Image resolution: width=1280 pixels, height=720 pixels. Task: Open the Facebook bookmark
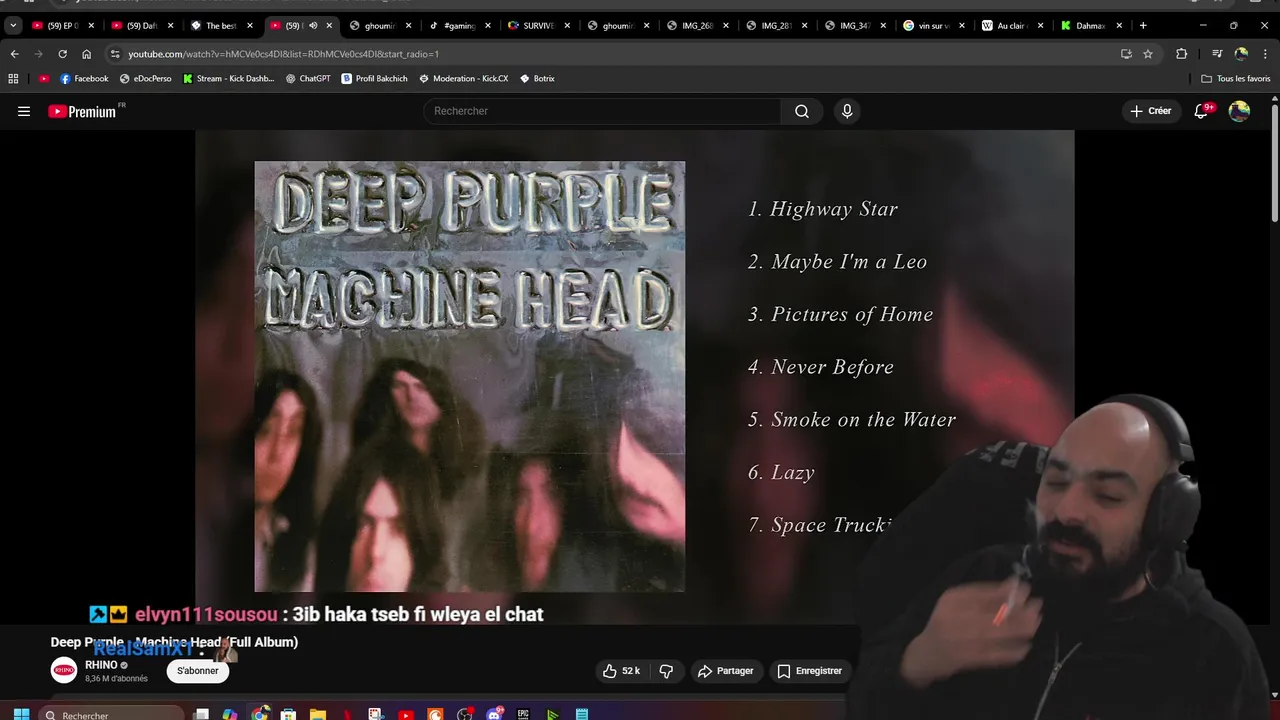84,78
